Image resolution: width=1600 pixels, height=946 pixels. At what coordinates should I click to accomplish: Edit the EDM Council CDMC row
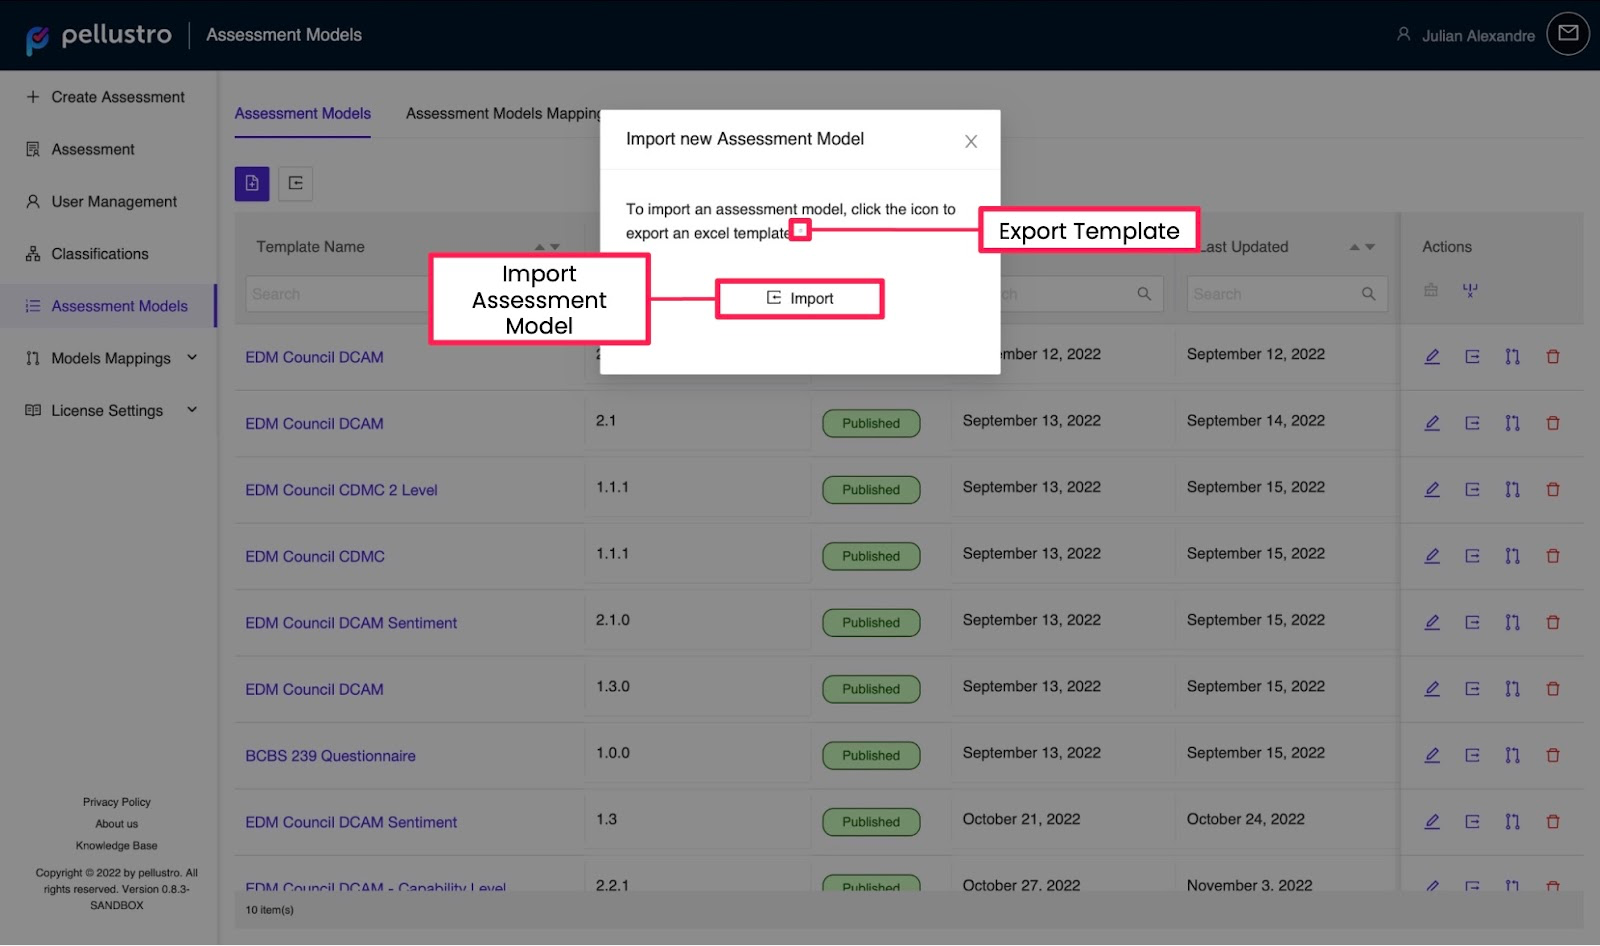tap(1432, 556)
